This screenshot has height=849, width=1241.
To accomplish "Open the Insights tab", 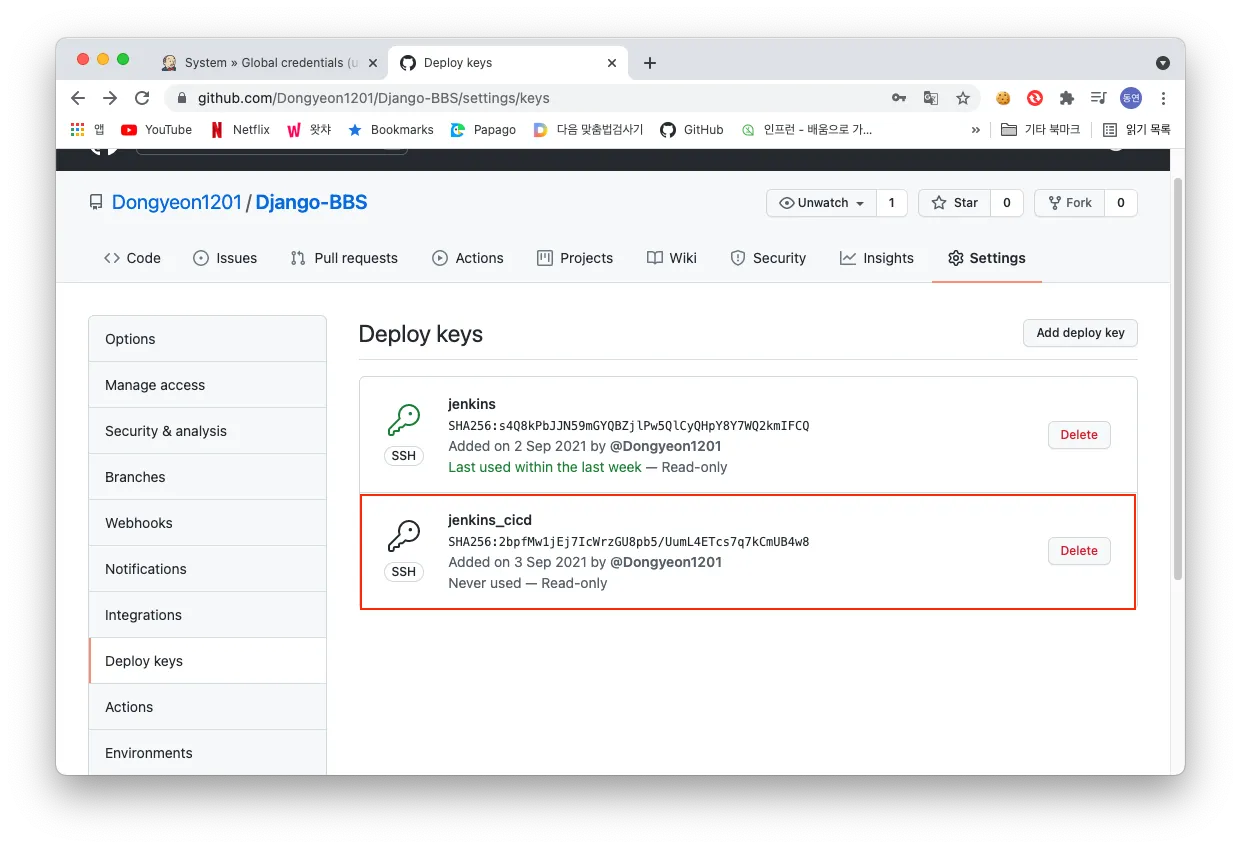I will (877, 258).
